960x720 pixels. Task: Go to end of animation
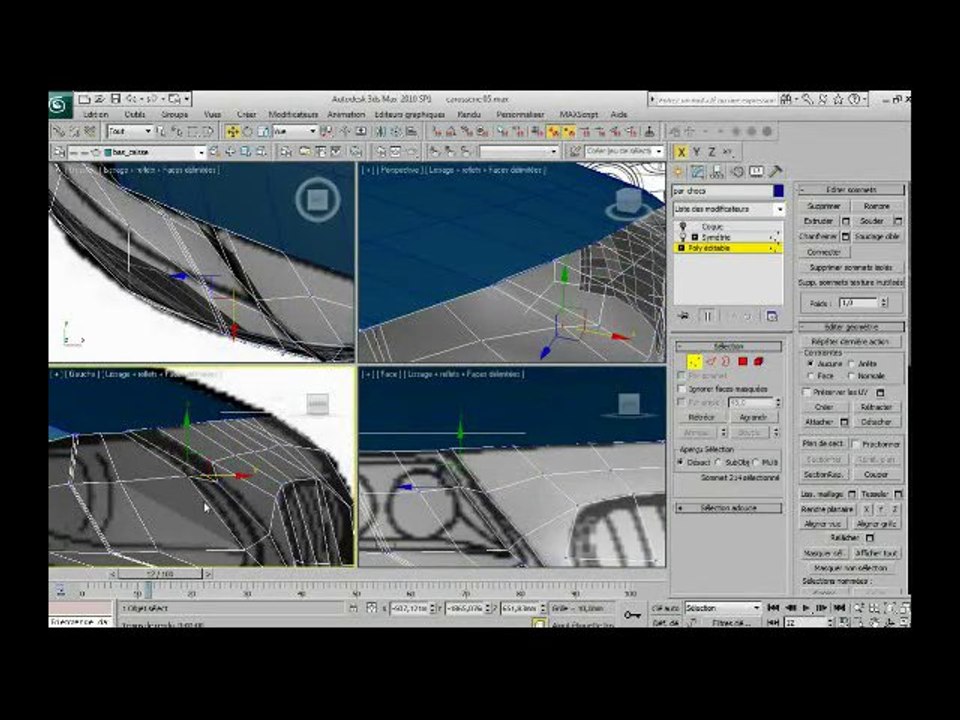click(x=839, y=607)
